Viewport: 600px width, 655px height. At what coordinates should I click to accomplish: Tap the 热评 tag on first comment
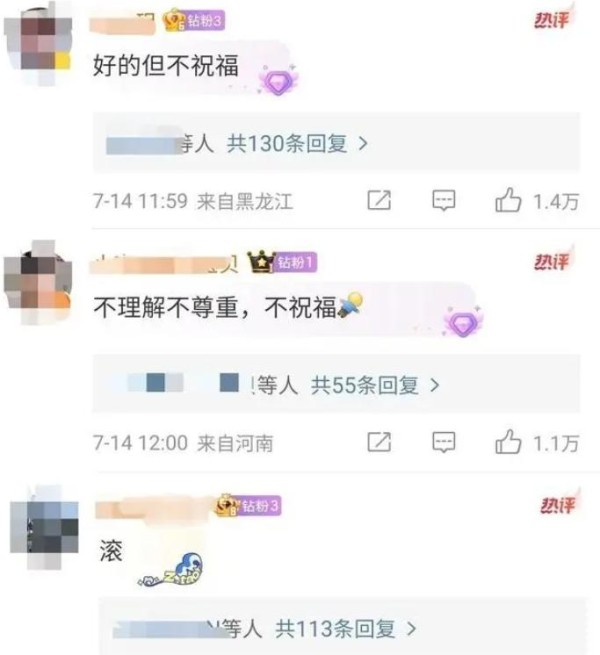[553, 19]
